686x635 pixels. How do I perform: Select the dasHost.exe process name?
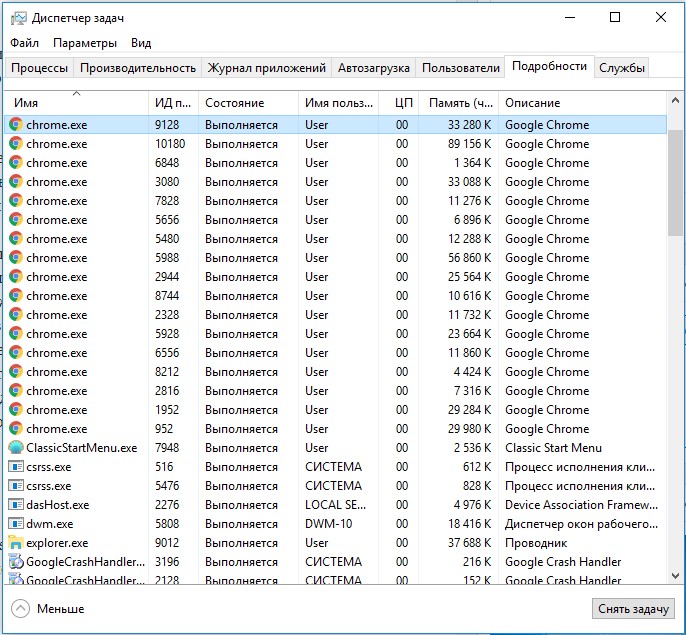pos(57,505)
